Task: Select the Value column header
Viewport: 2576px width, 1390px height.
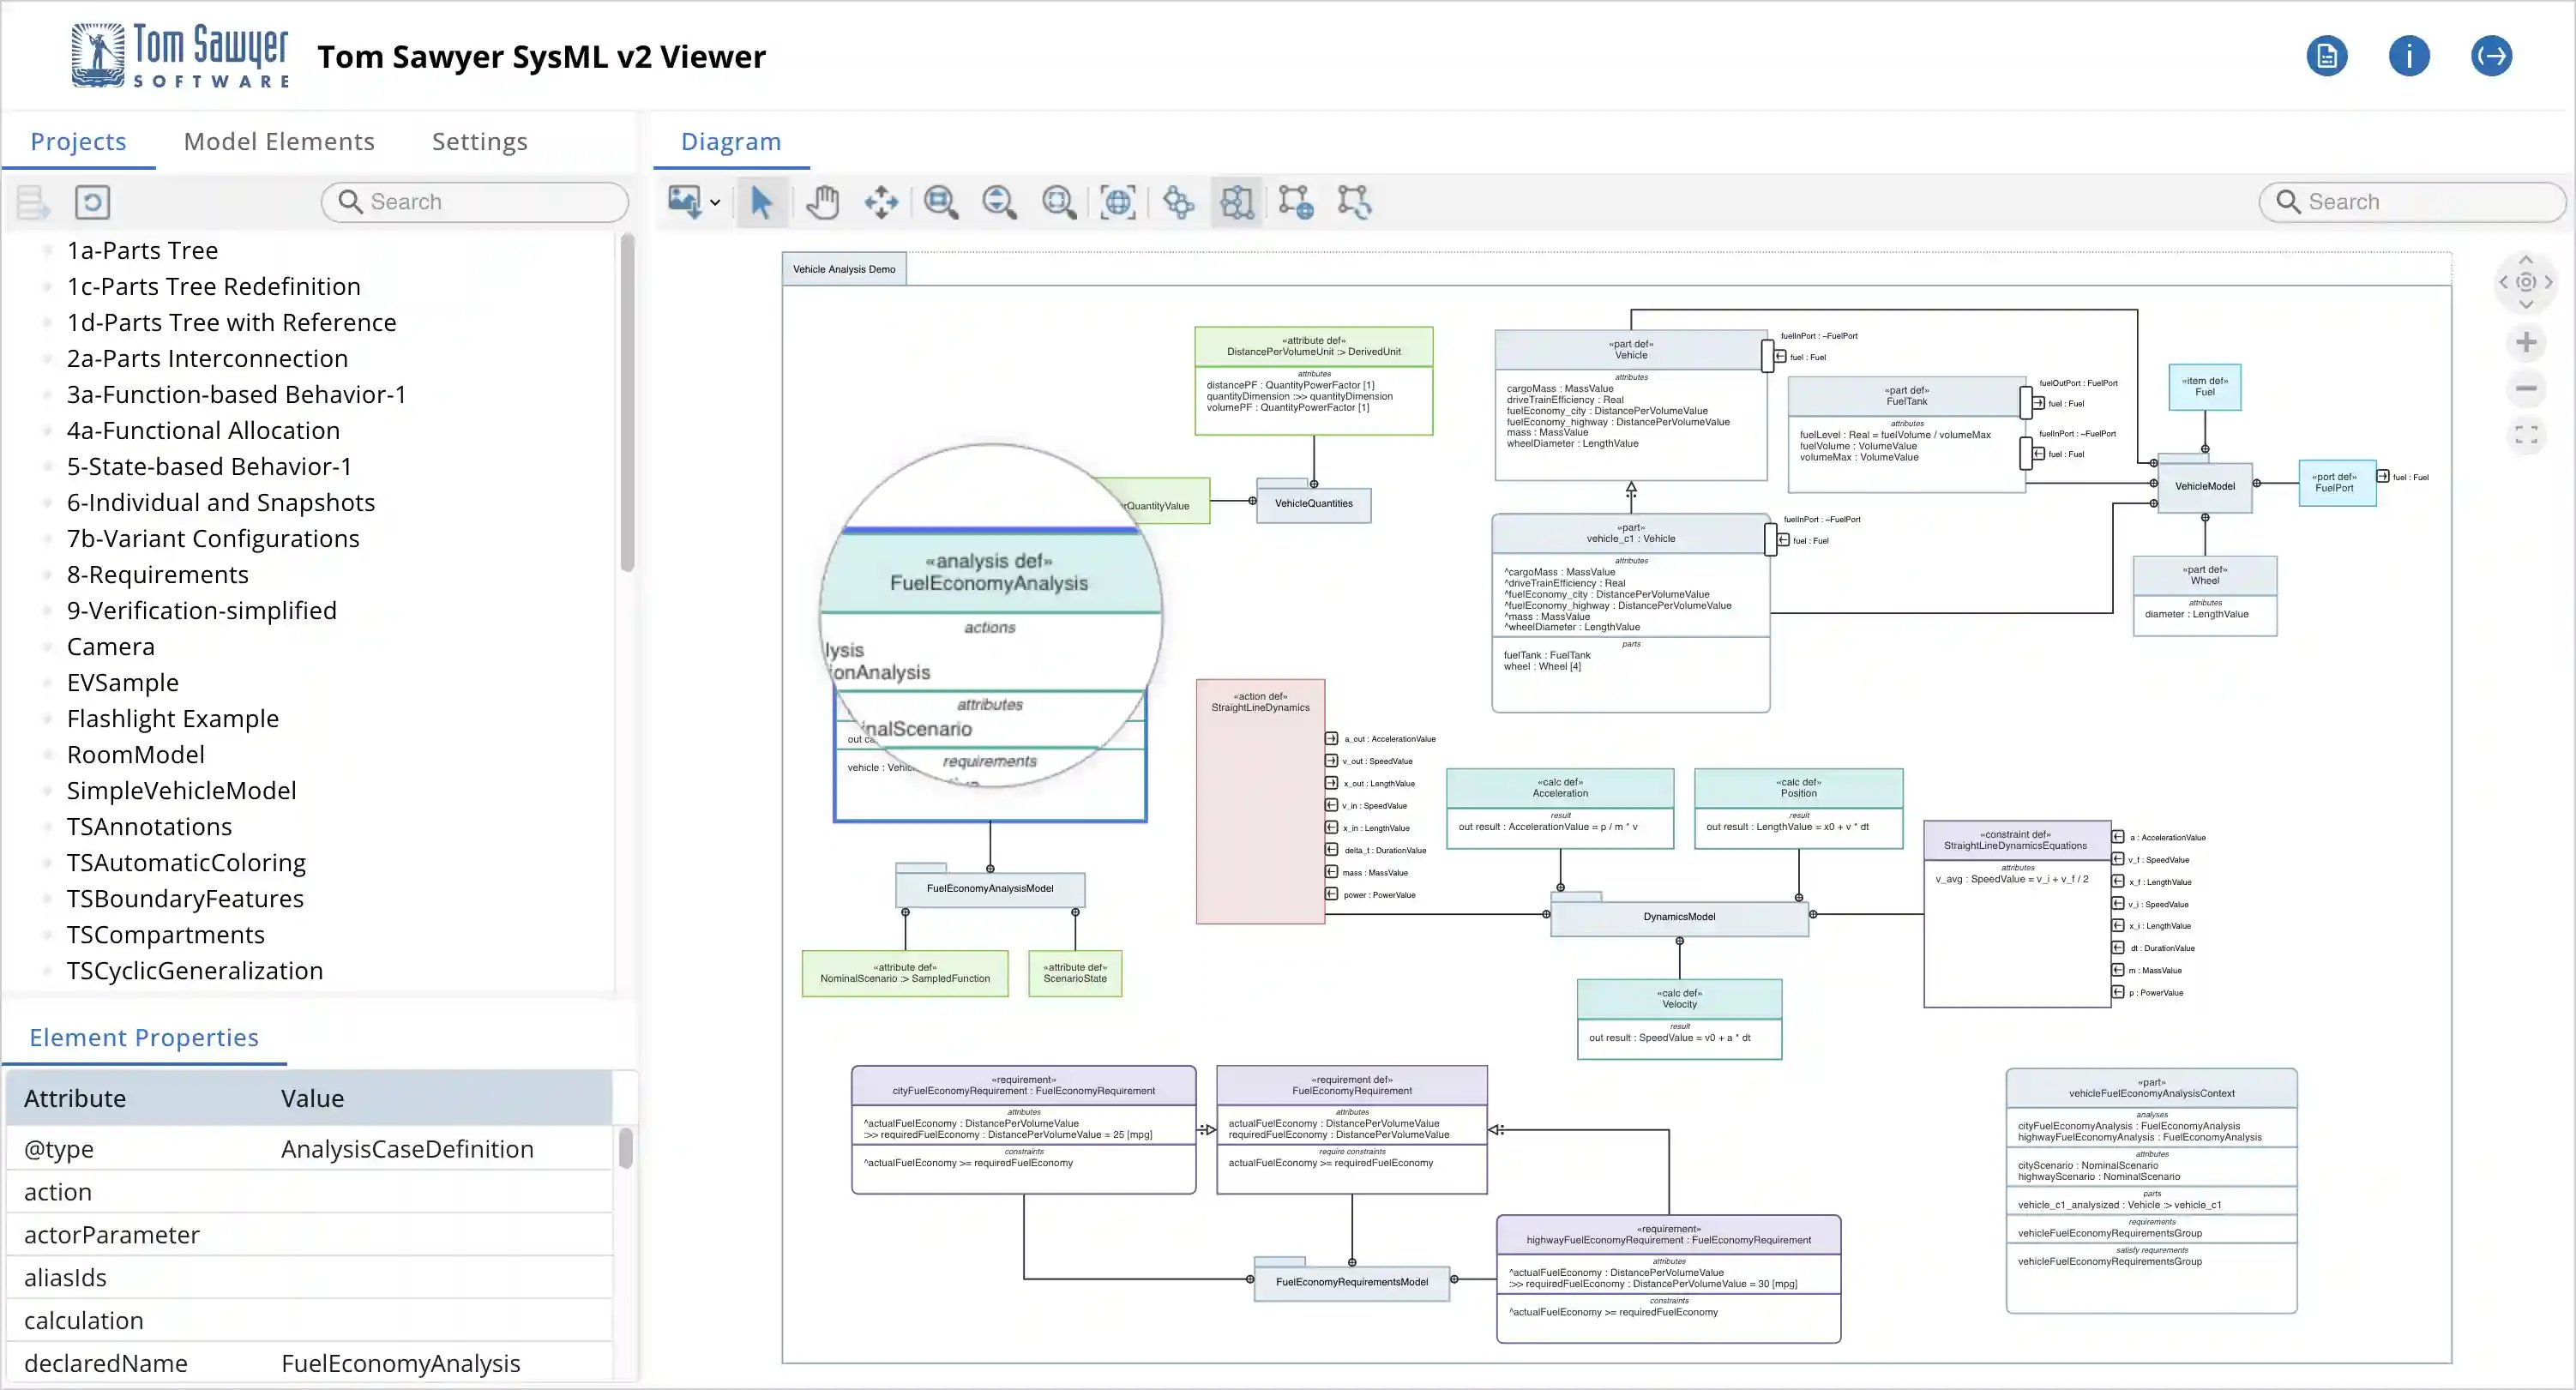Action: (x=312, y=1098)
